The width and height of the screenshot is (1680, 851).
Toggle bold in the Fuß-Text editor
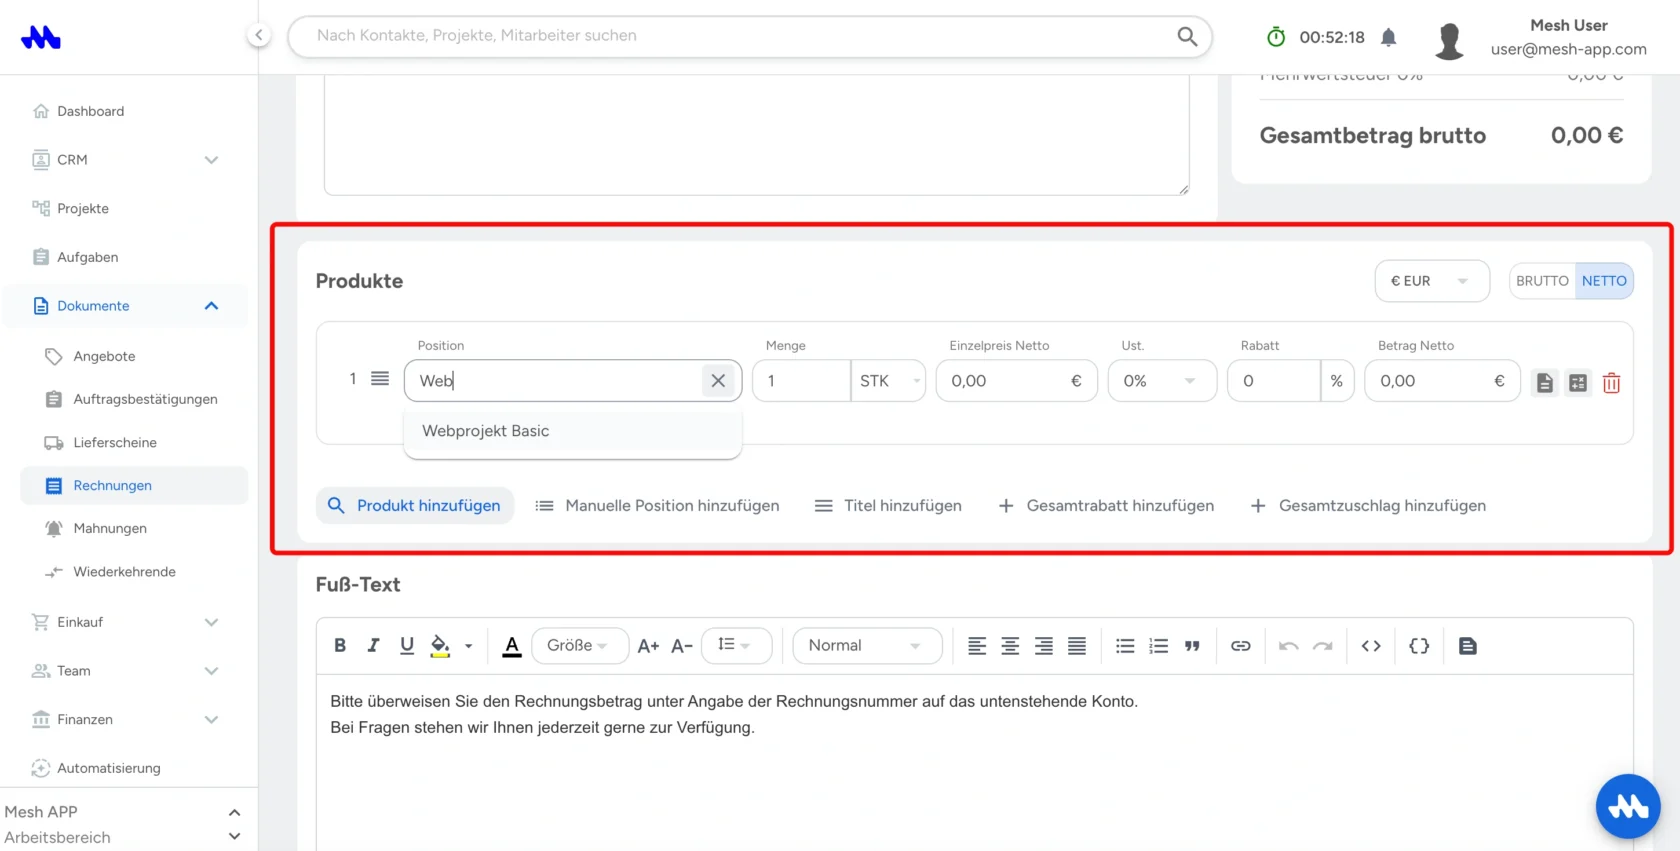point(340,646)
